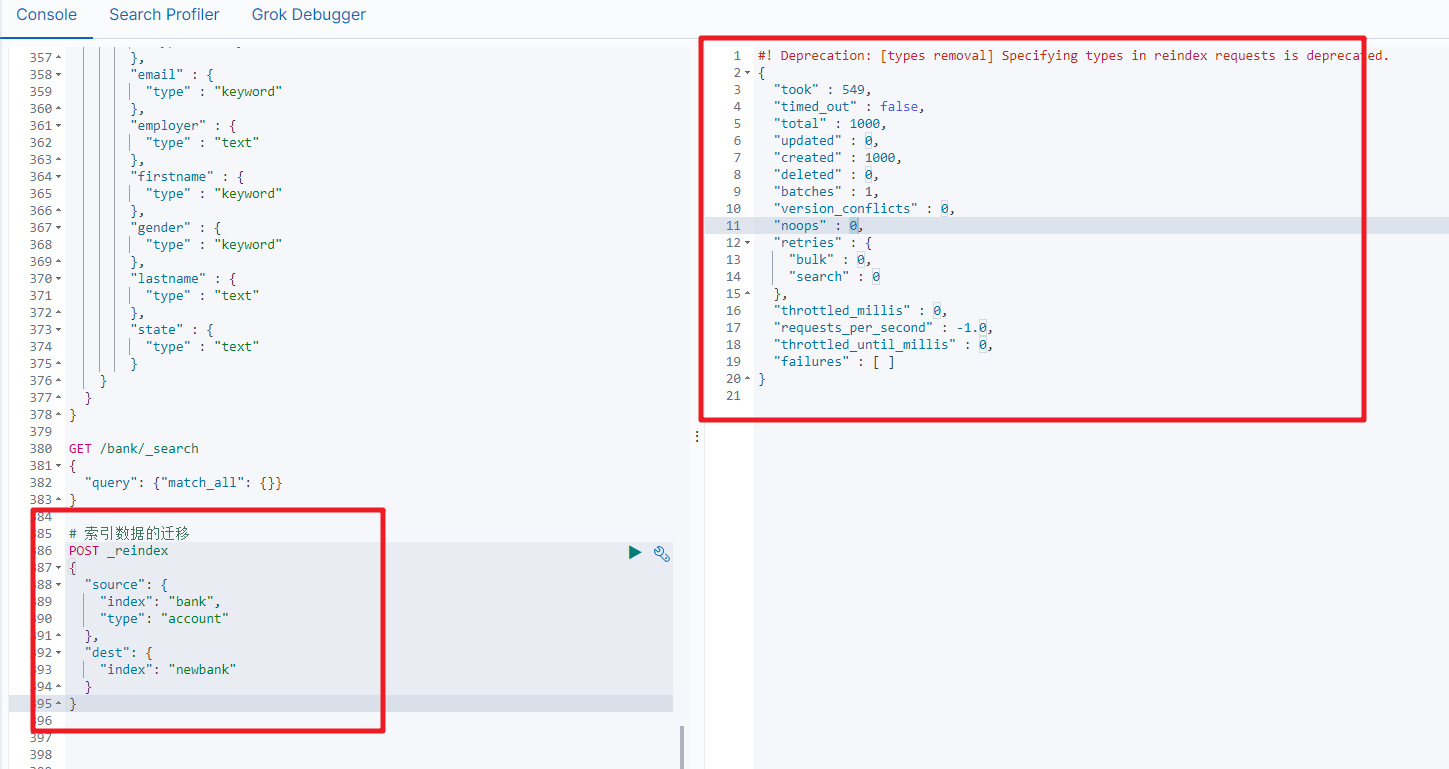Click the fold end marker on response line 20
The width and height of the screenshot is (1449, 769).
(x=747, y=379)
